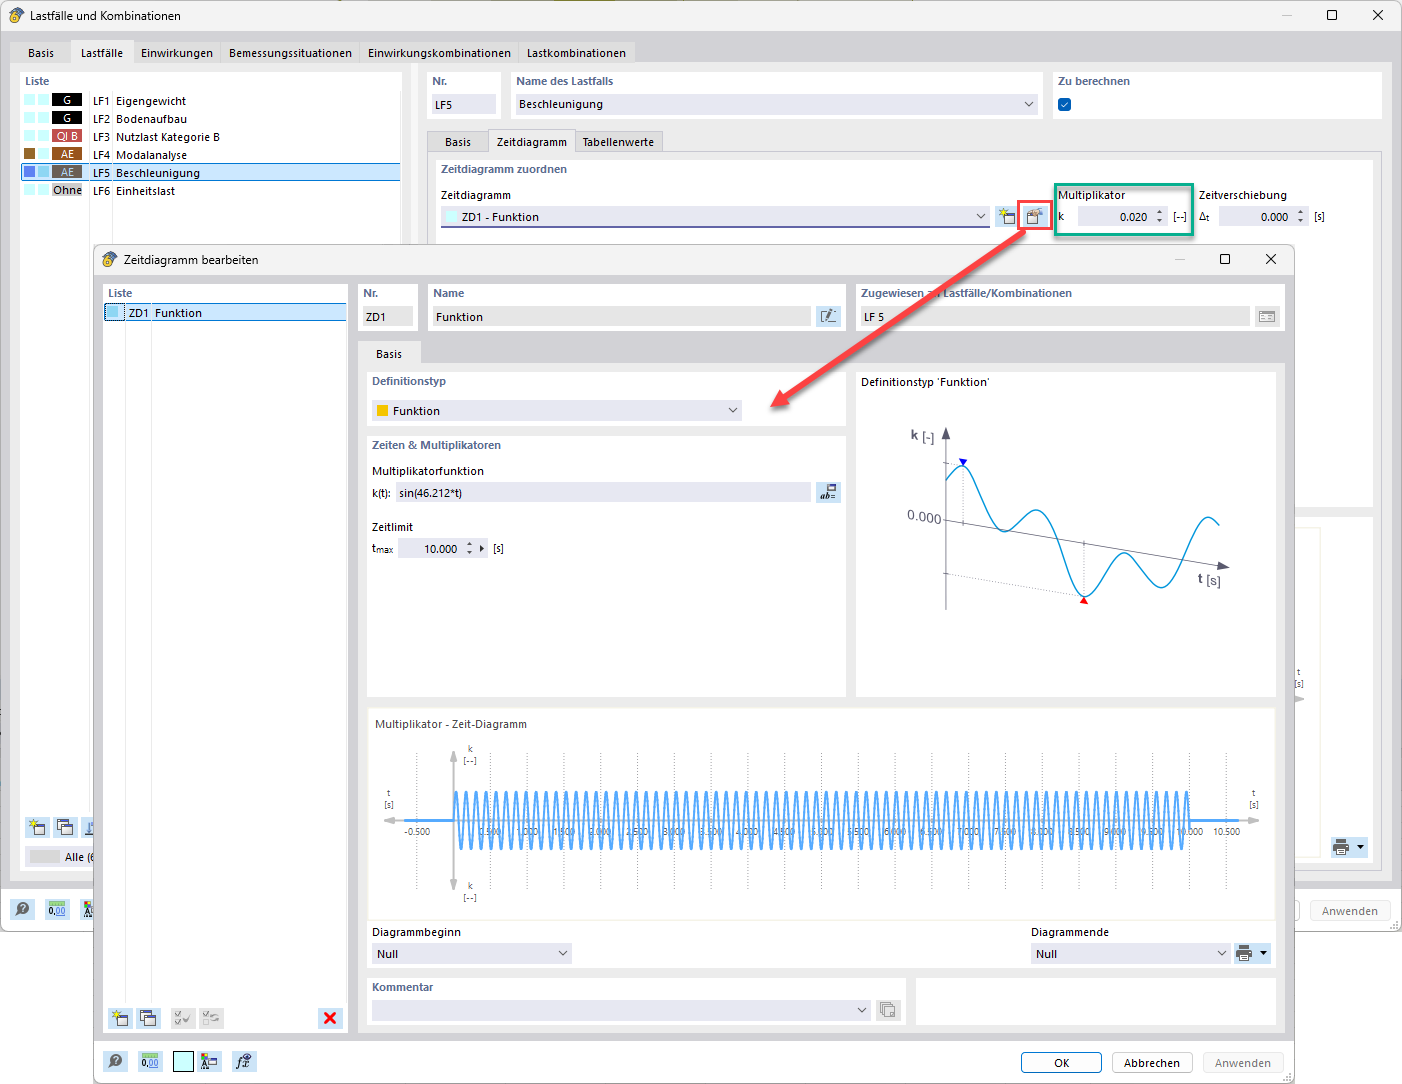Open the zugewiesene Lastfälle assignment icon
The image size is (1402, 1084).
pyautogui.click(x=1267, y=316)
